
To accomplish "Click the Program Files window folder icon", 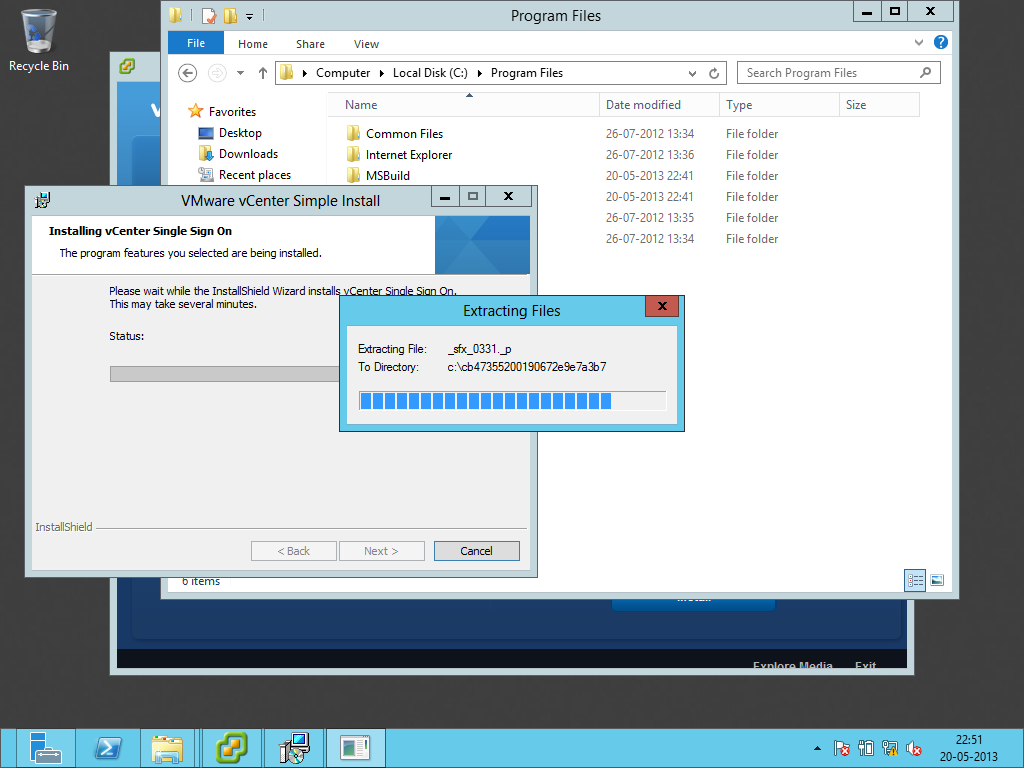I will point(175,16).
